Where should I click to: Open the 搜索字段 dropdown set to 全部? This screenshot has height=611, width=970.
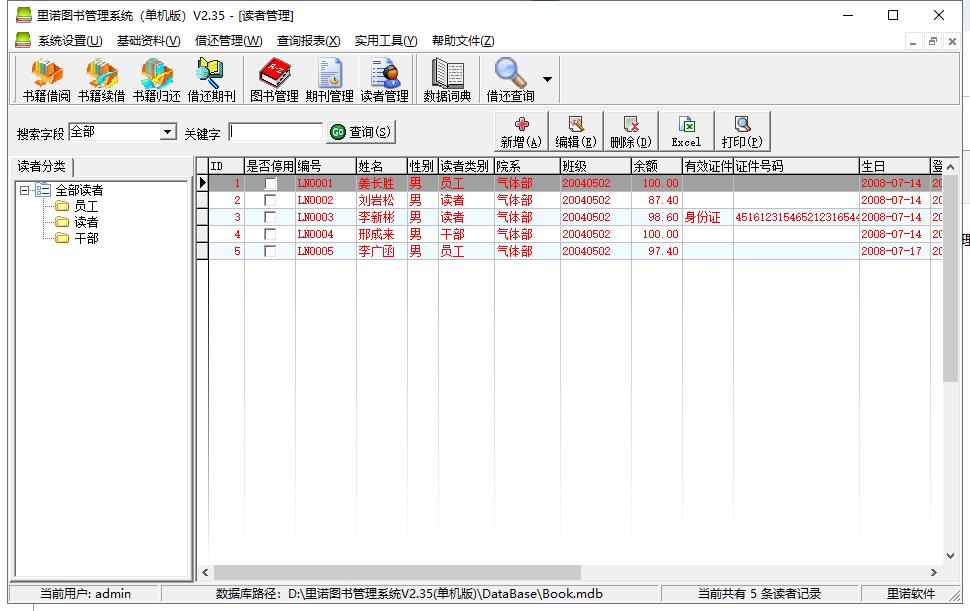click(167, 132)
